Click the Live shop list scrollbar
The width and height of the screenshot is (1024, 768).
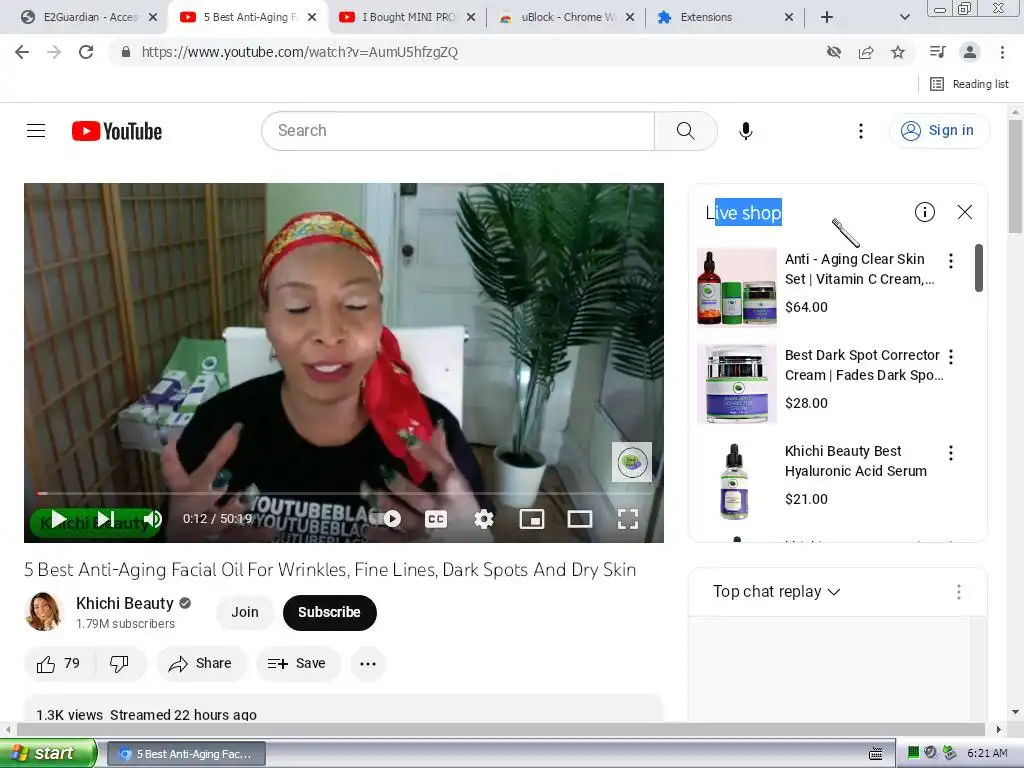click(x=978, y=268)
